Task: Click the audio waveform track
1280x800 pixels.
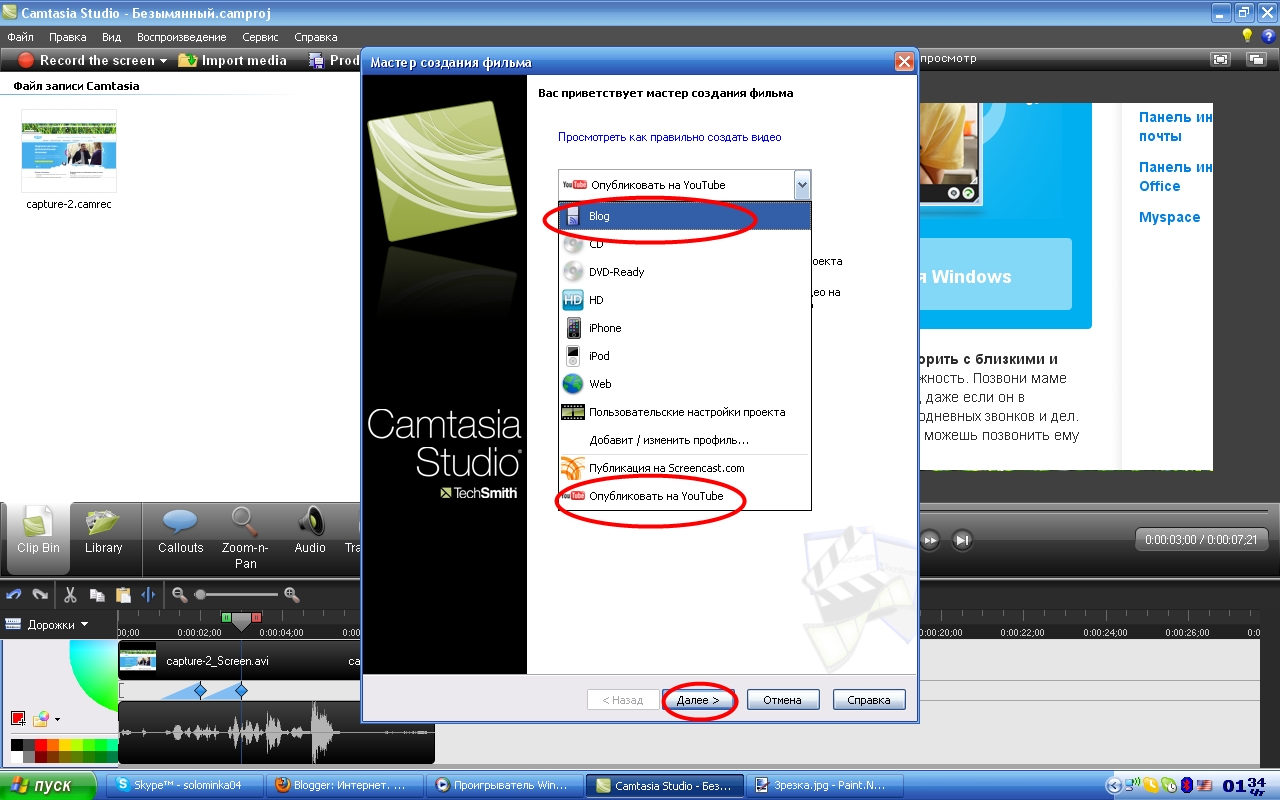Action: [x=276, y=733]
